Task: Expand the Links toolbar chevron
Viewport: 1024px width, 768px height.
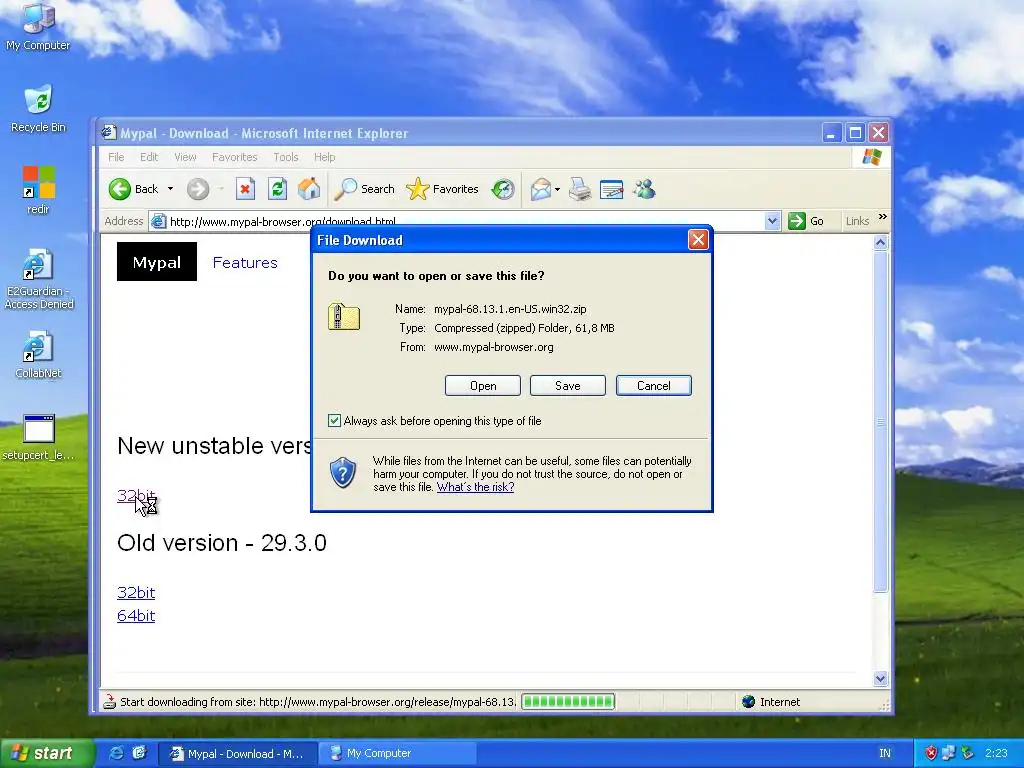Action: pyautogui.click(x=883, y=217)
